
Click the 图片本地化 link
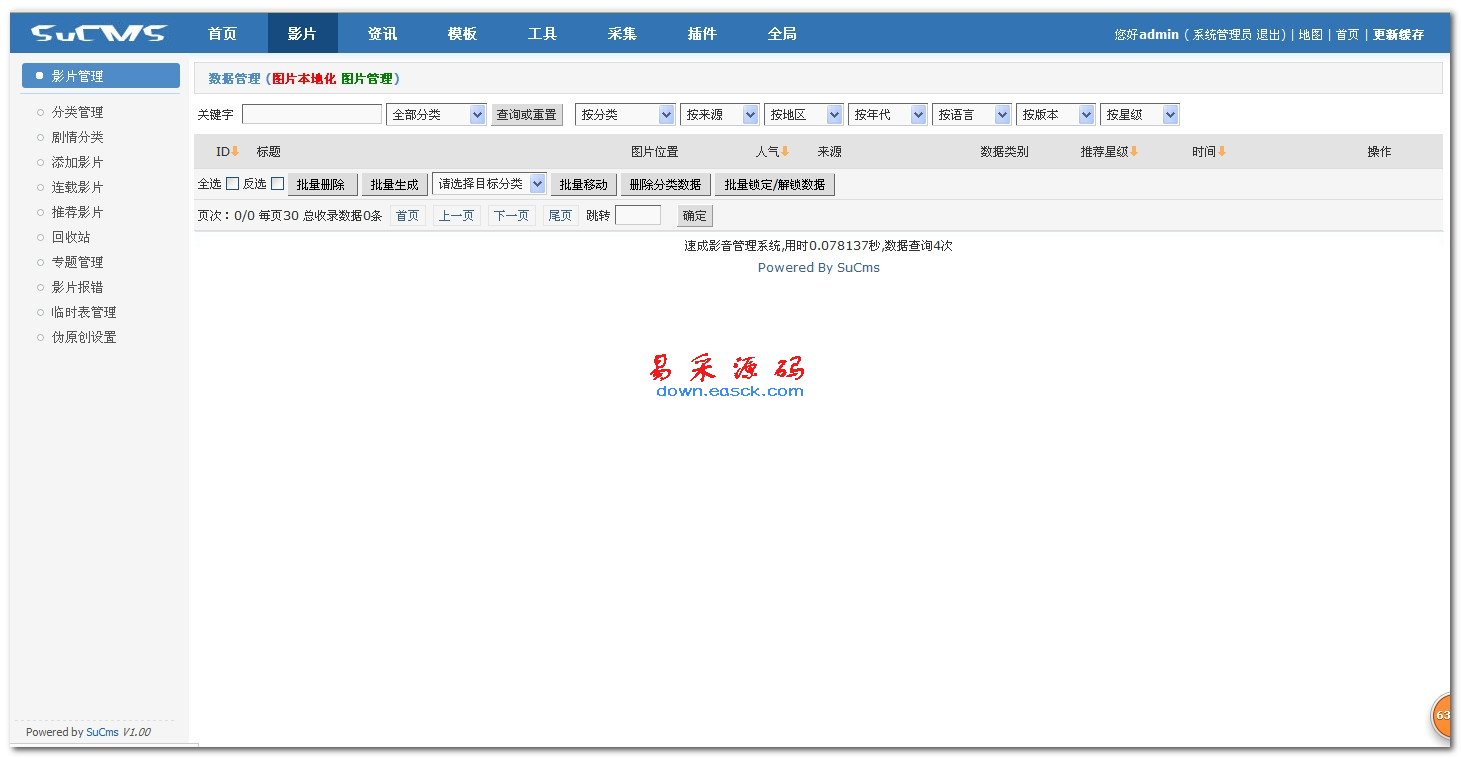tap(304, 78)
